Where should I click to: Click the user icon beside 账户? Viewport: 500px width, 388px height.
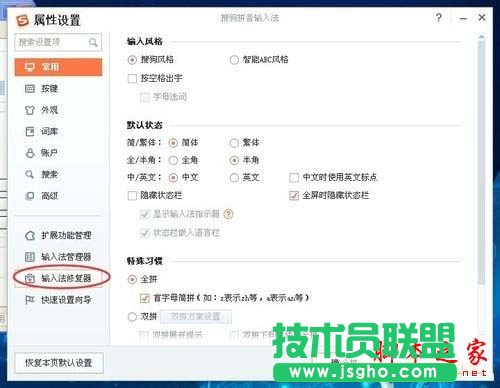(30, 153)
